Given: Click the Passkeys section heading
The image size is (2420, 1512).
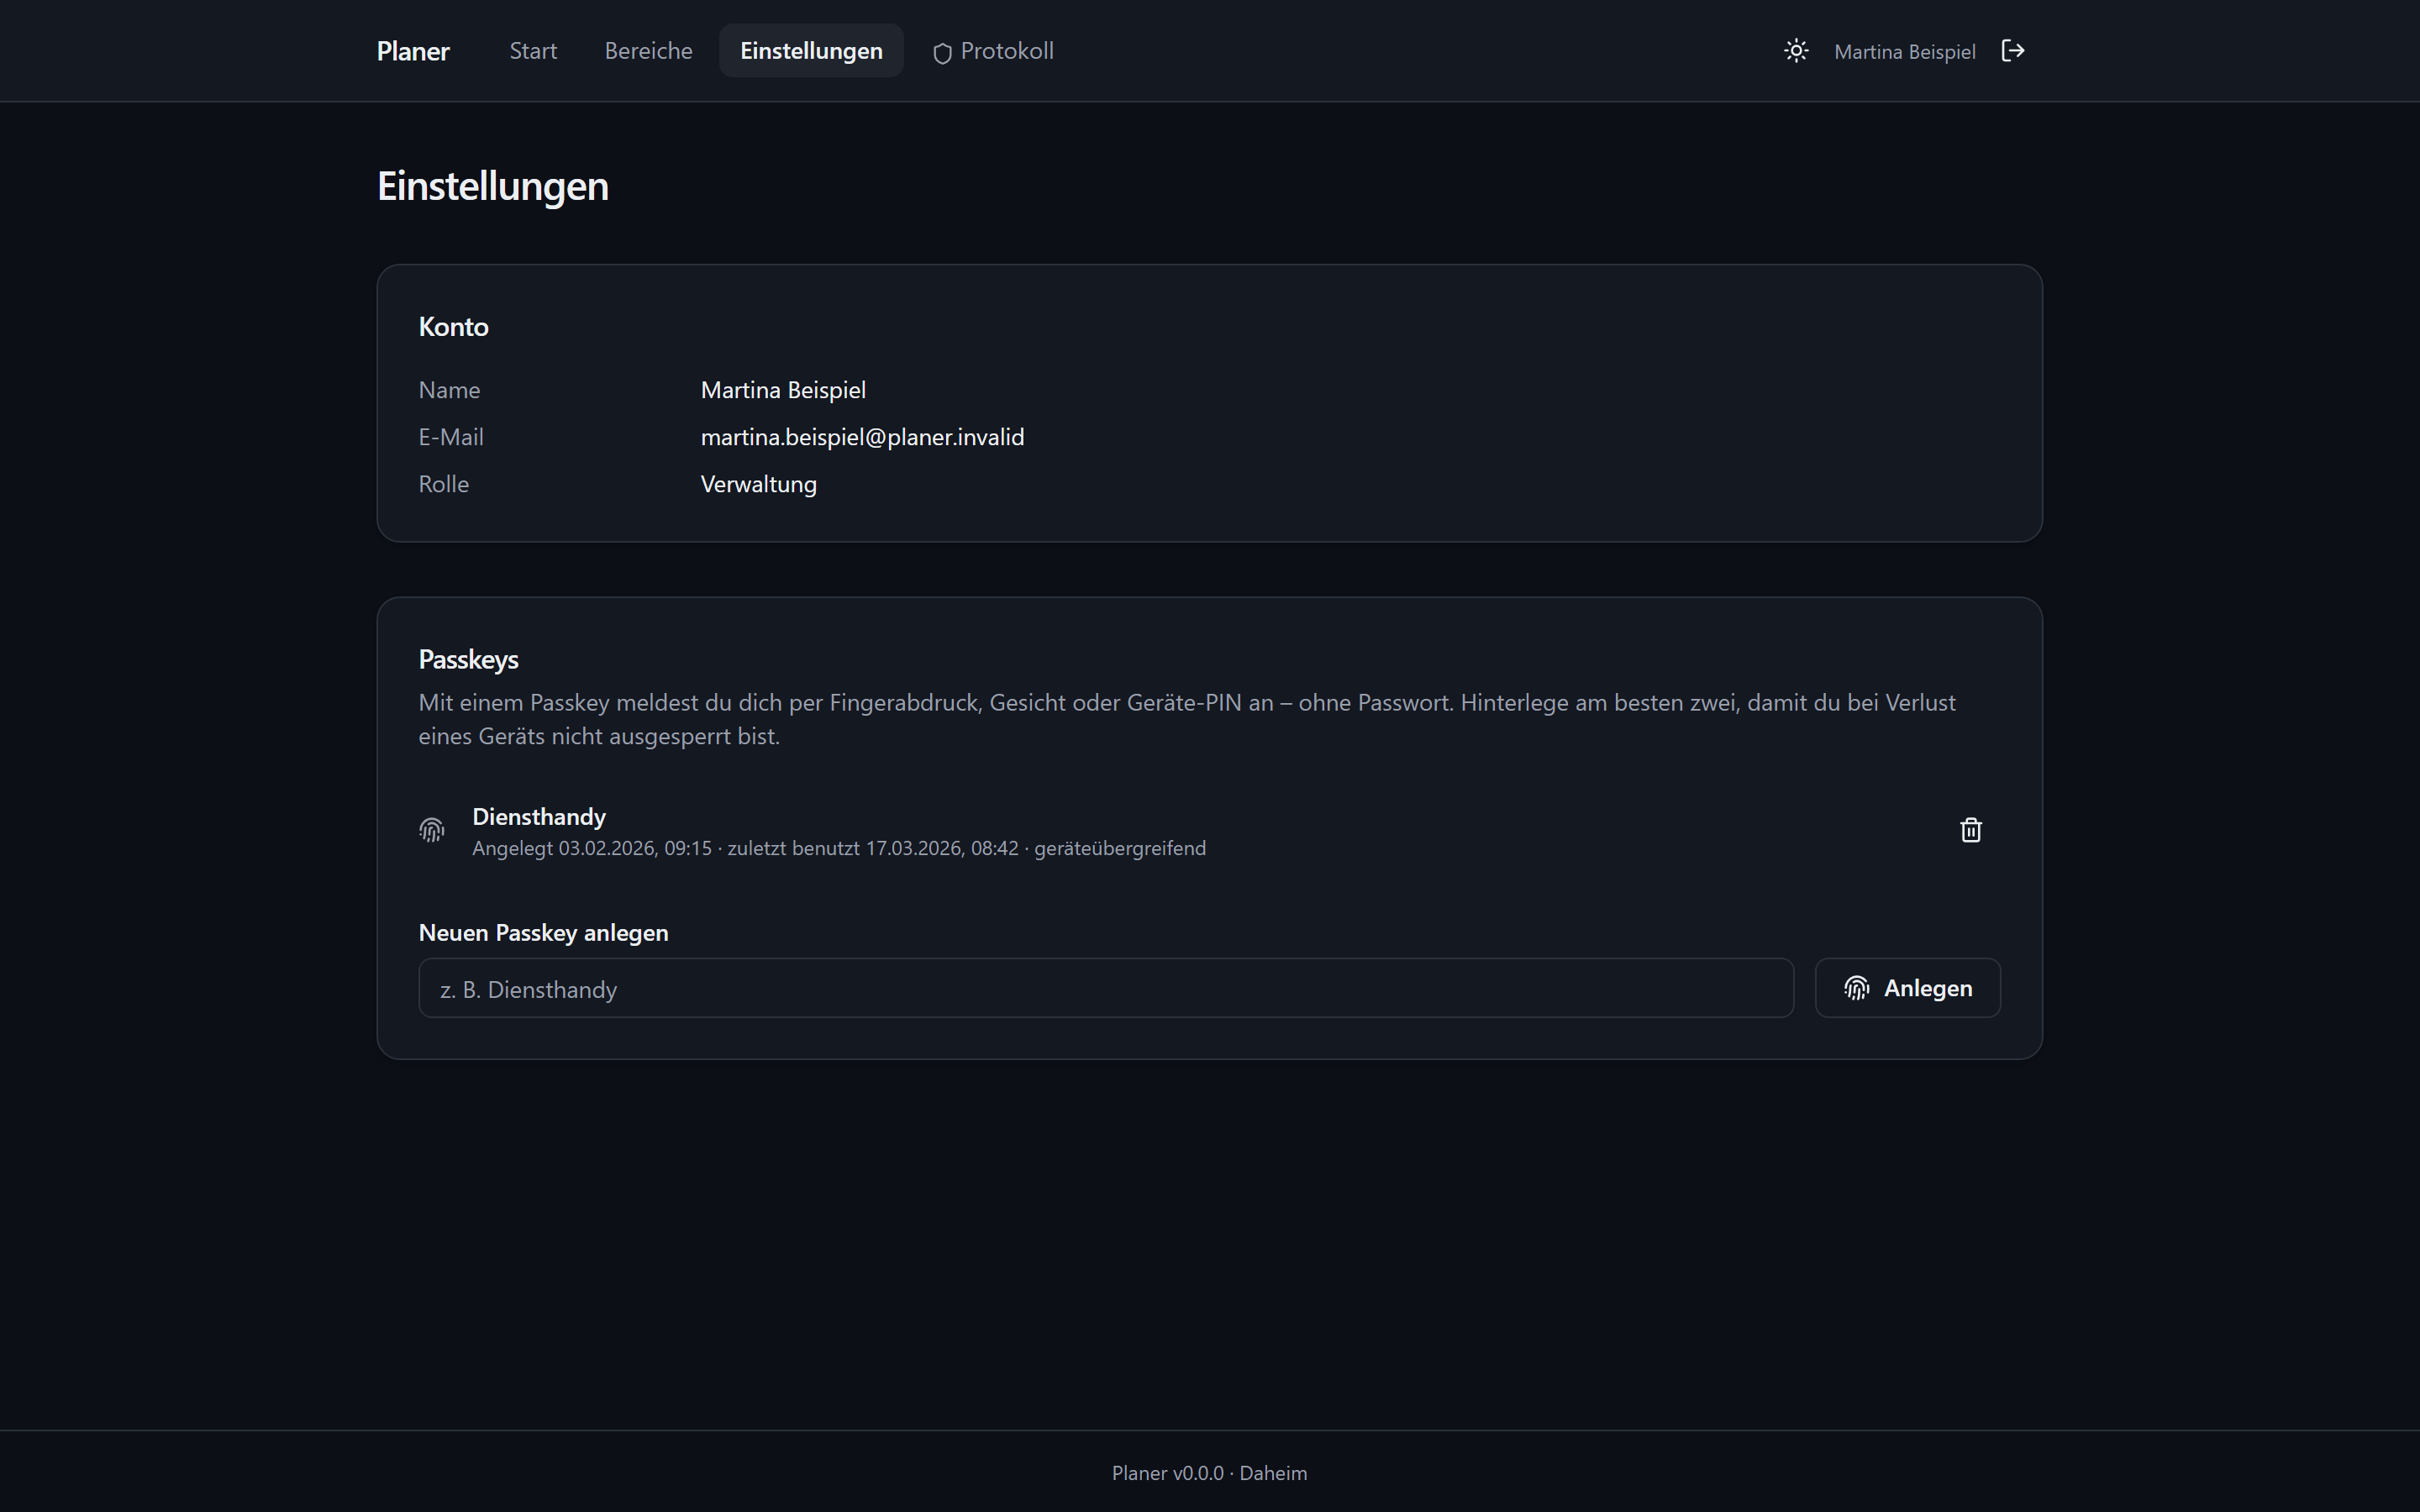Looking at the screenshot, I should pyautogui.click(x=468, y=660).
